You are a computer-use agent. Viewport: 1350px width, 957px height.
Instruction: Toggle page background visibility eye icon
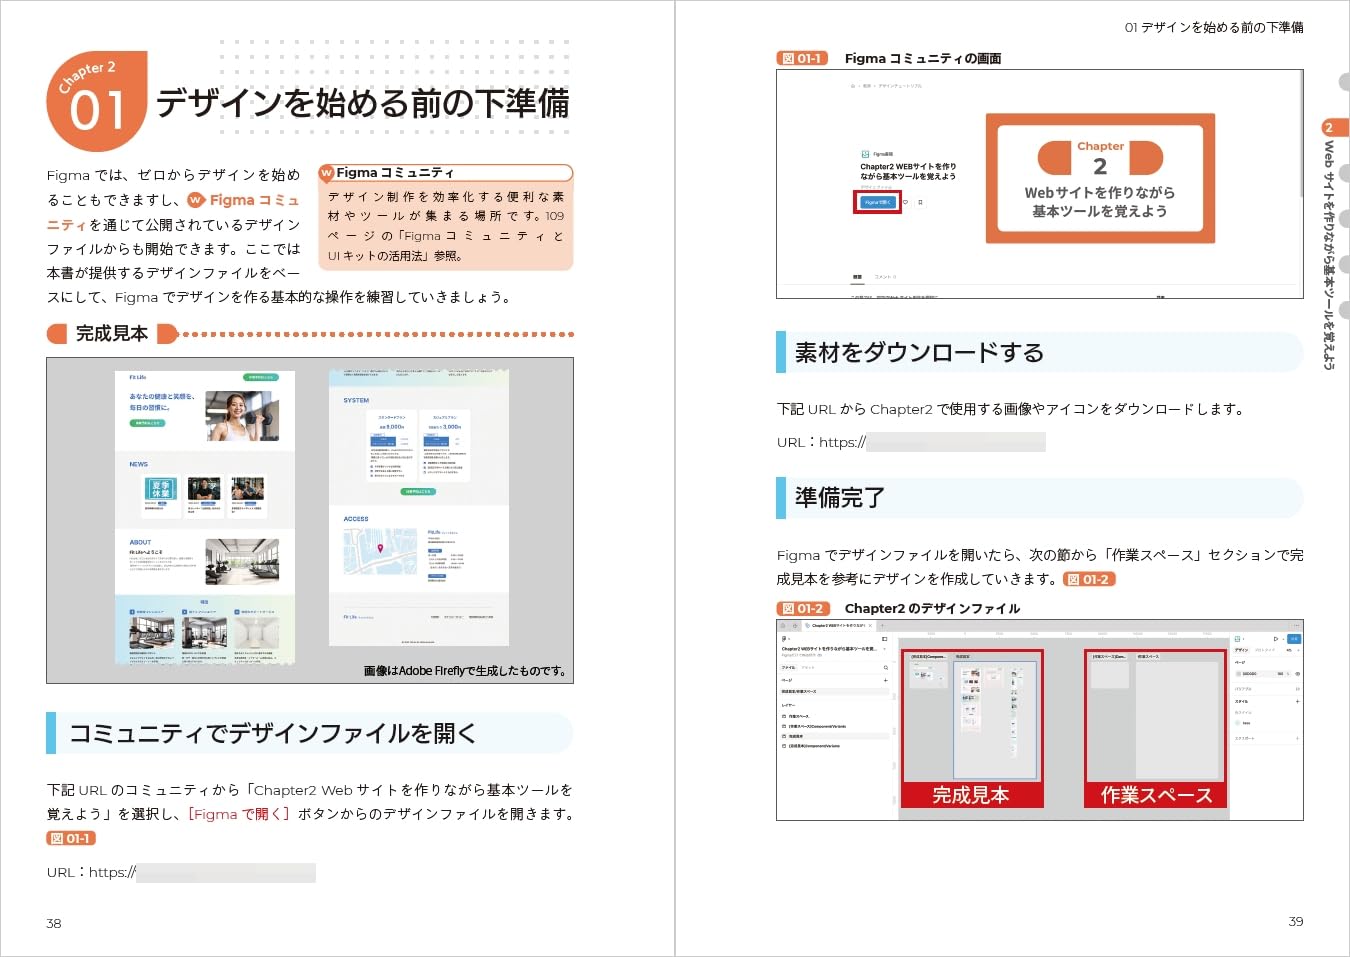point(1297,674)
